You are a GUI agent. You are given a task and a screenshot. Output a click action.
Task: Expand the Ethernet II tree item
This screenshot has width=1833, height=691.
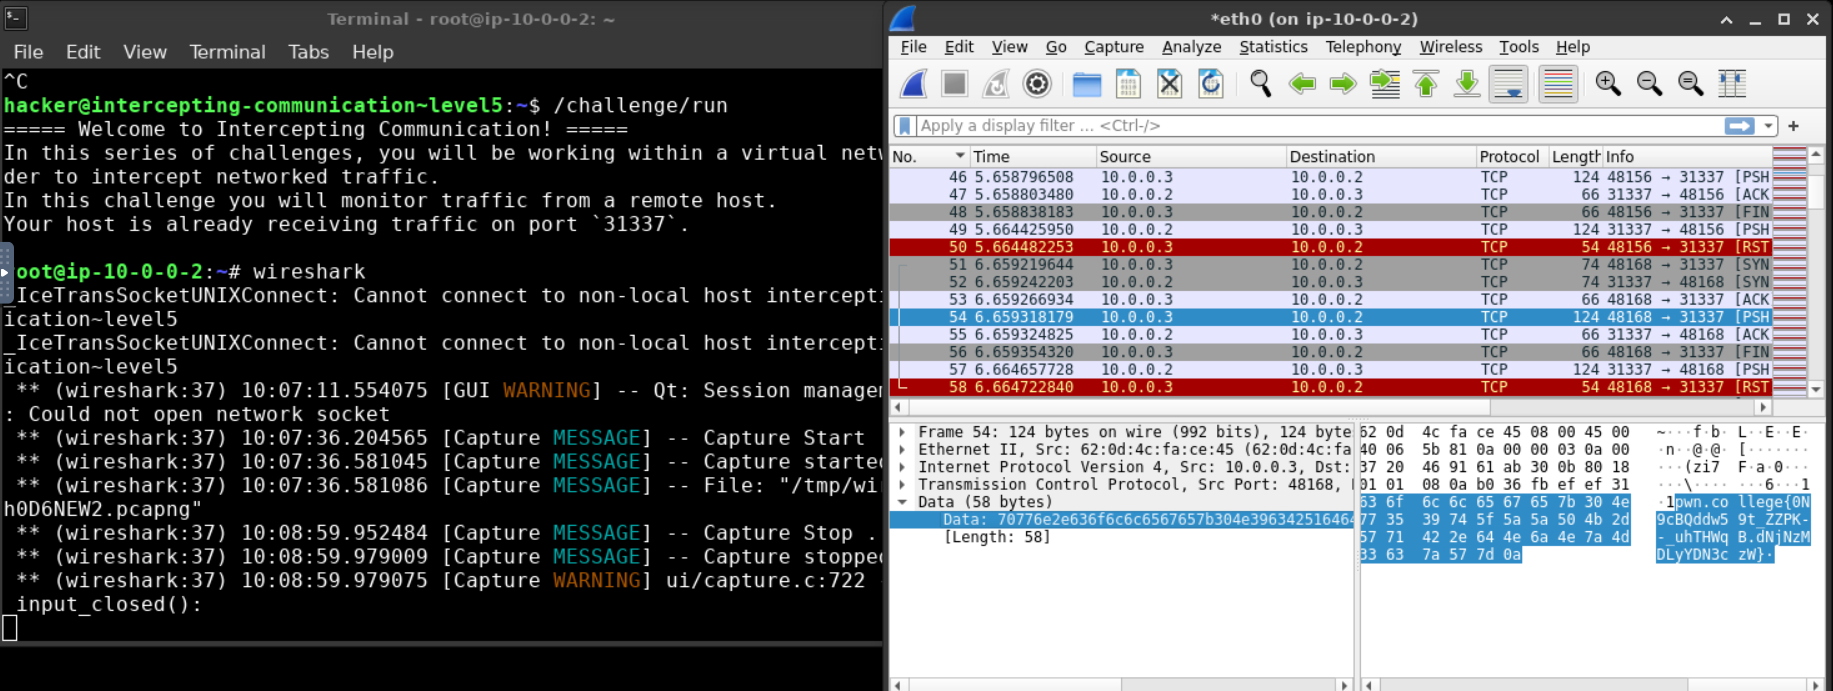point(902,450)
